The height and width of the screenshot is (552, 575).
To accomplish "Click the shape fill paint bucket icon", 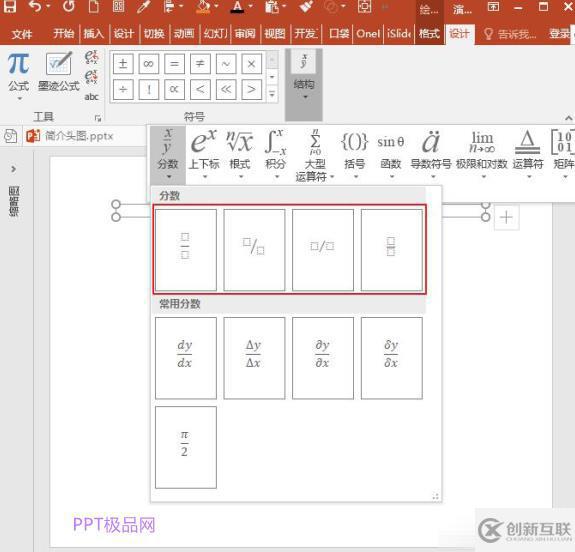I will pos(204,6).
